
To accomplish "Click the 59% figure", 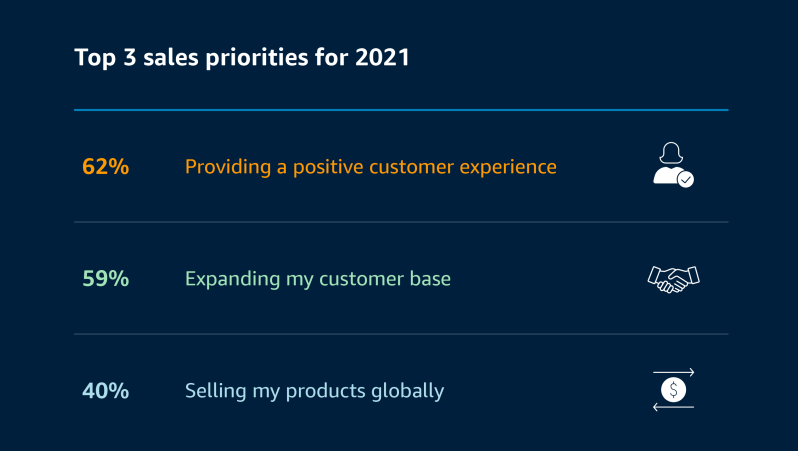I will click(x=105, y=278).
